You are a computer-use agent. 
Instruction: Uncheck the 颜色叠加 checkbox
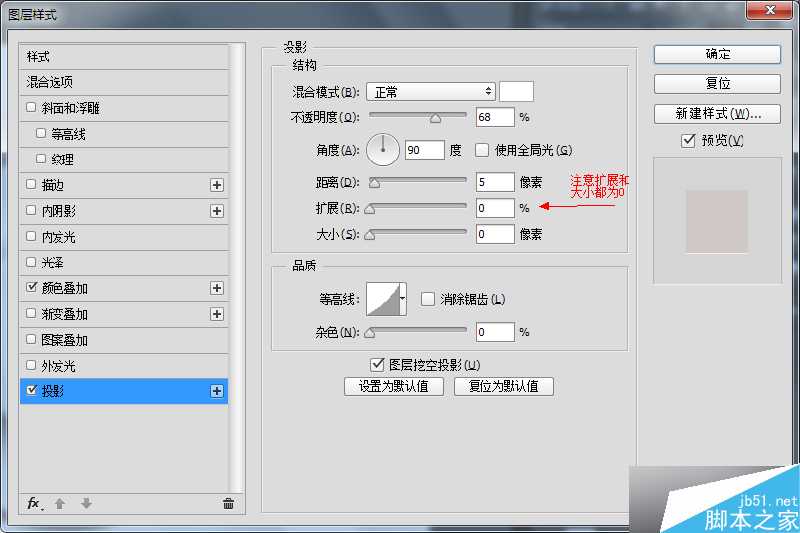click(31, 287)
